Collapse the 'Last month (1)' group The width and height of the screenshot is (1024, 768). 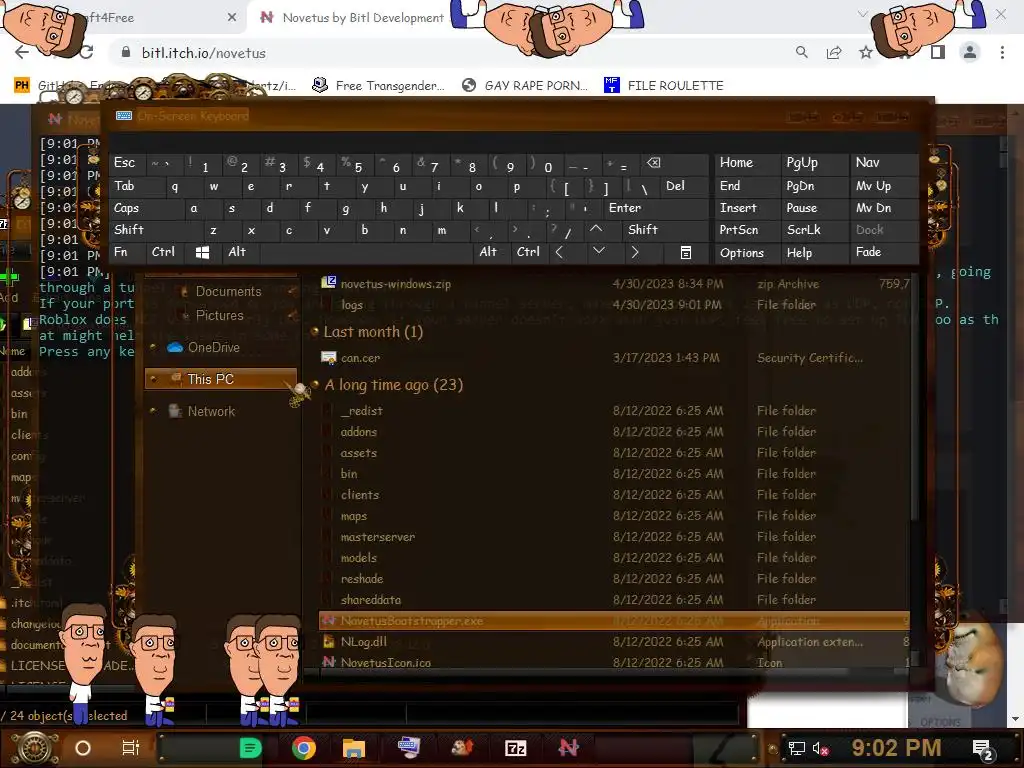pyautogui.click(x=315, y=332)
